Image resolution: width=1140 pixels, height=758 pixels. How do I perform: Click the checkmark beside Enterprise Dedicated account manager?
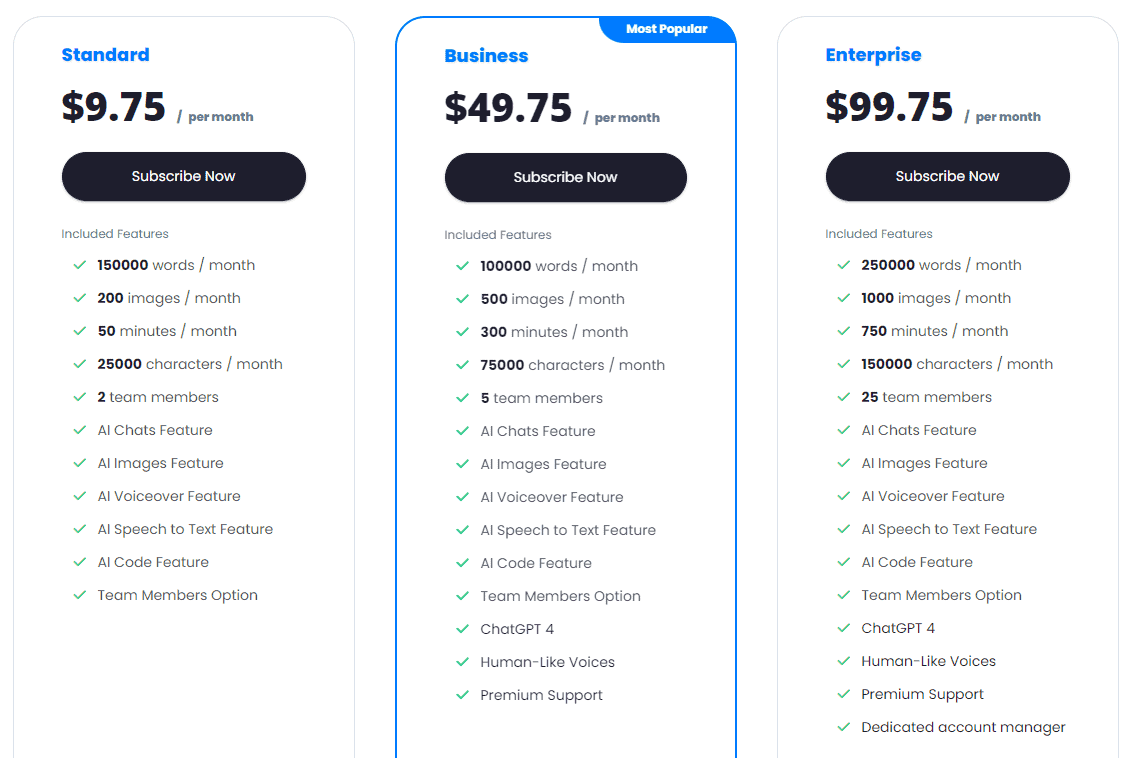[x=843, y=727]
